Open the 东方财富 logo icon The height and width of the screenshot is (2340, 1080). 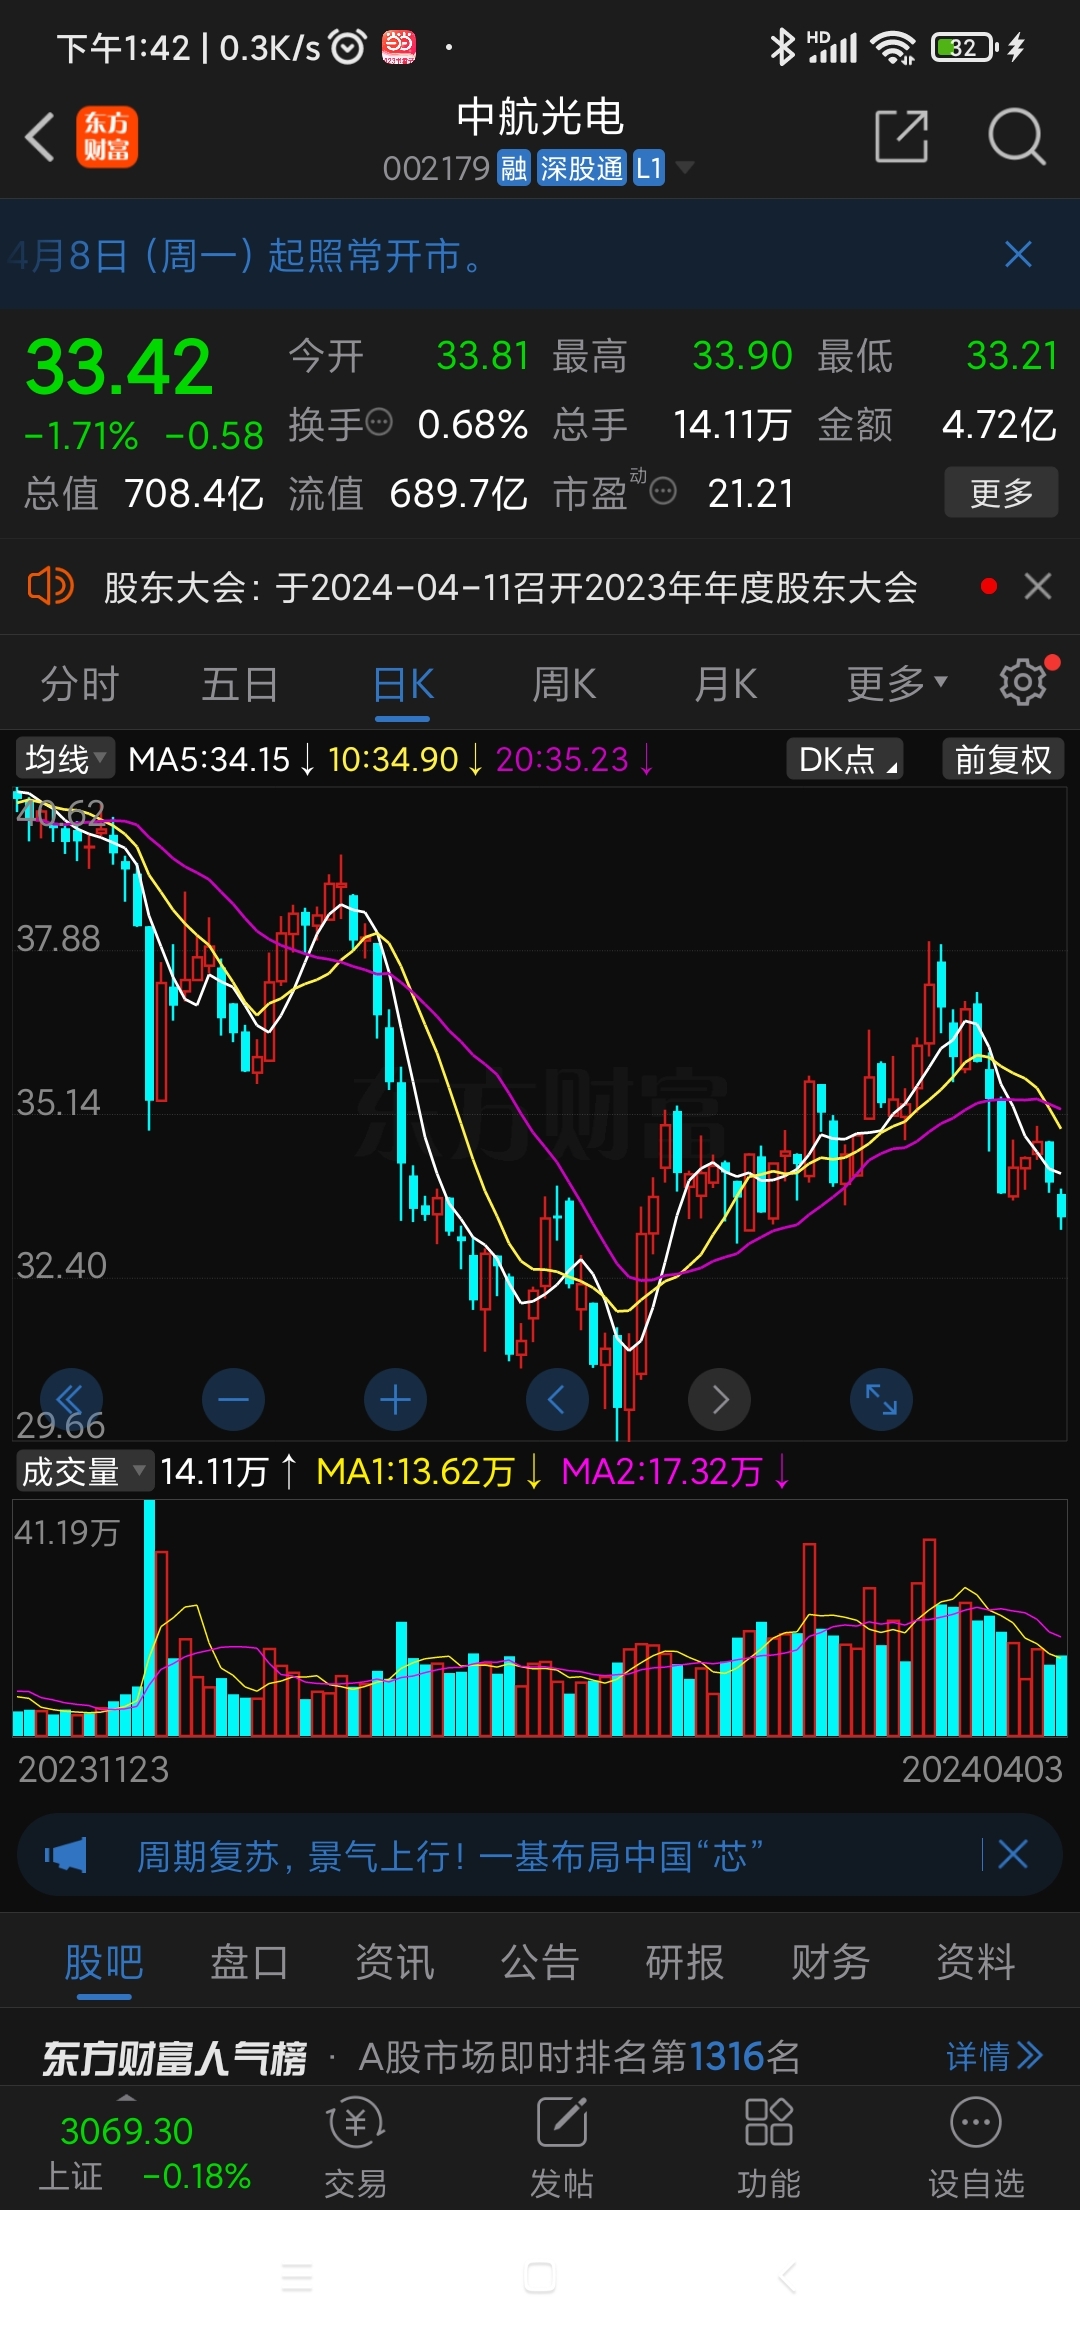click(107, 137)
